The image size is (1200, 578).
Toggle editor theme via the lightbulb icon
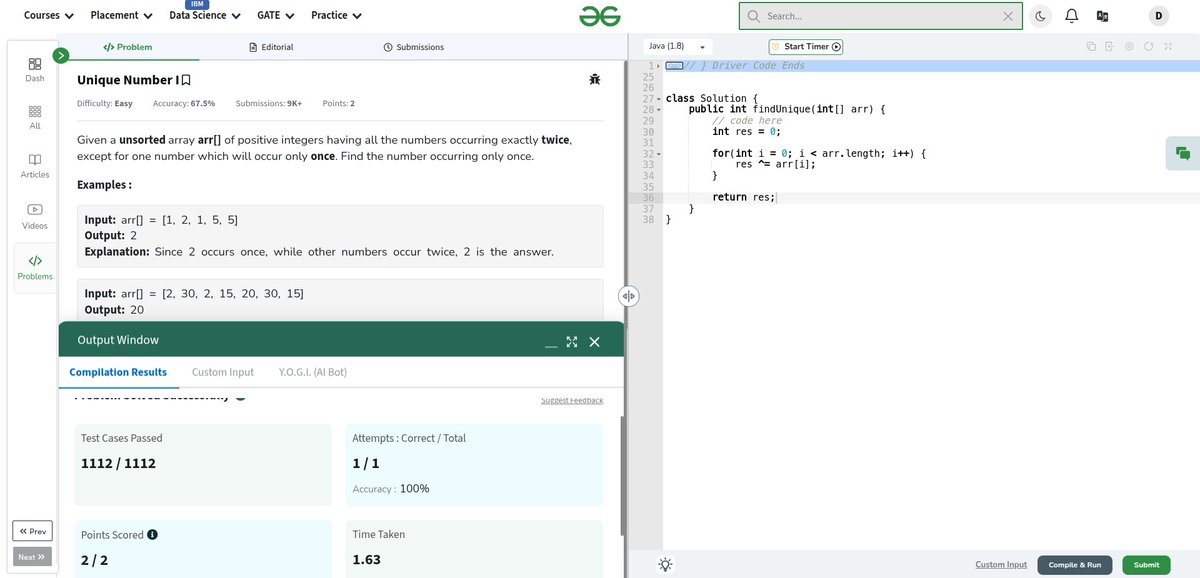click(x=665, y=564)
